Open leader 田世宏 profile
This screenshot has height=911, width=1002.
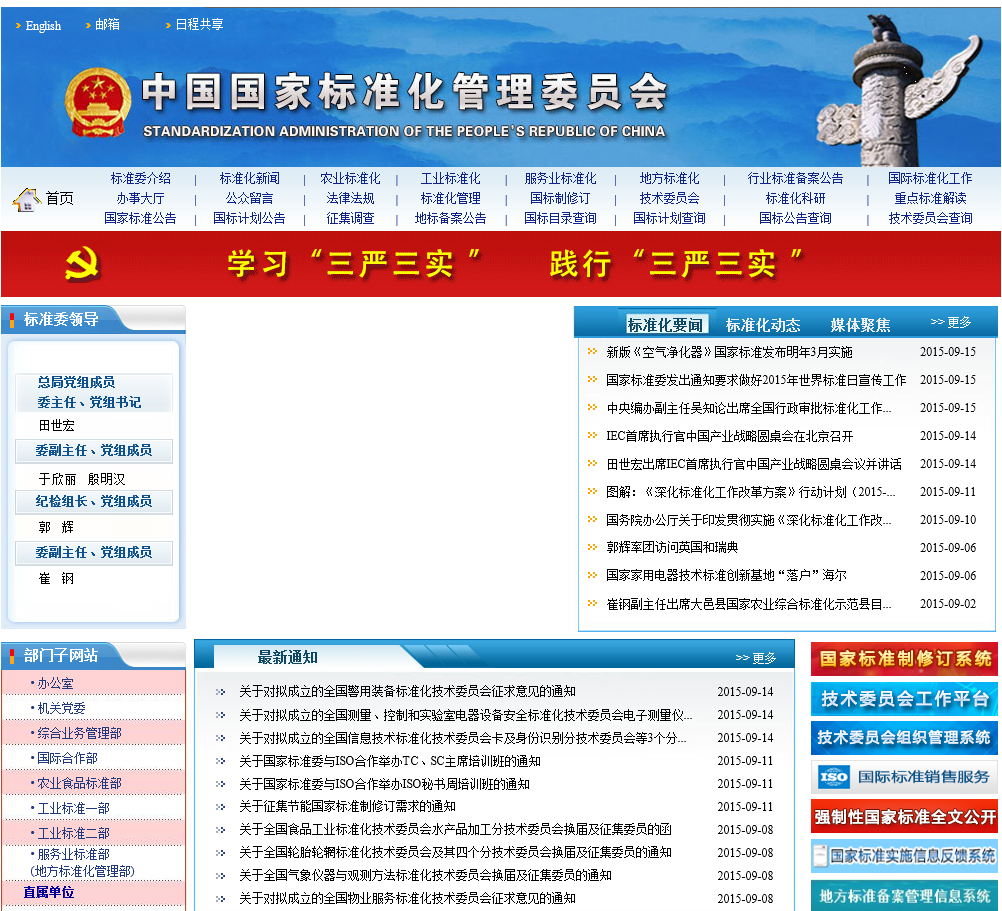tap(57, 425)
